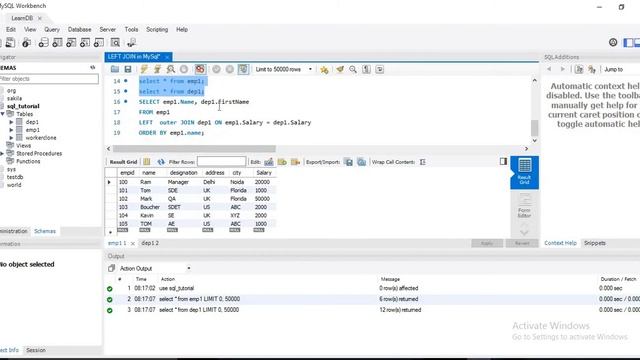The image size is (640, 360).
Task: Open the Query menu
Action: pos(52,29)
